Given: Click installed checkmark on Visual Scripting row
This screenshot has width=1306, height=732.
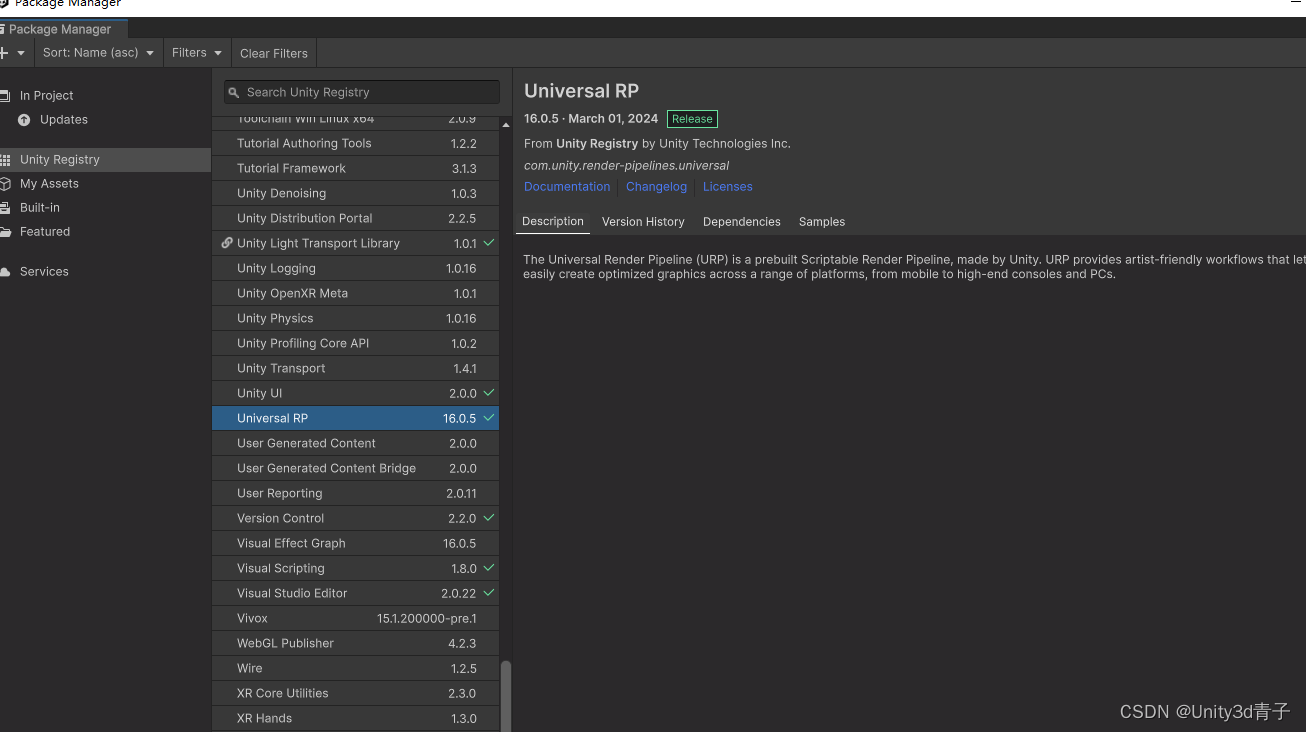Looking at the screenshot, I should click(x=489, y=568).
